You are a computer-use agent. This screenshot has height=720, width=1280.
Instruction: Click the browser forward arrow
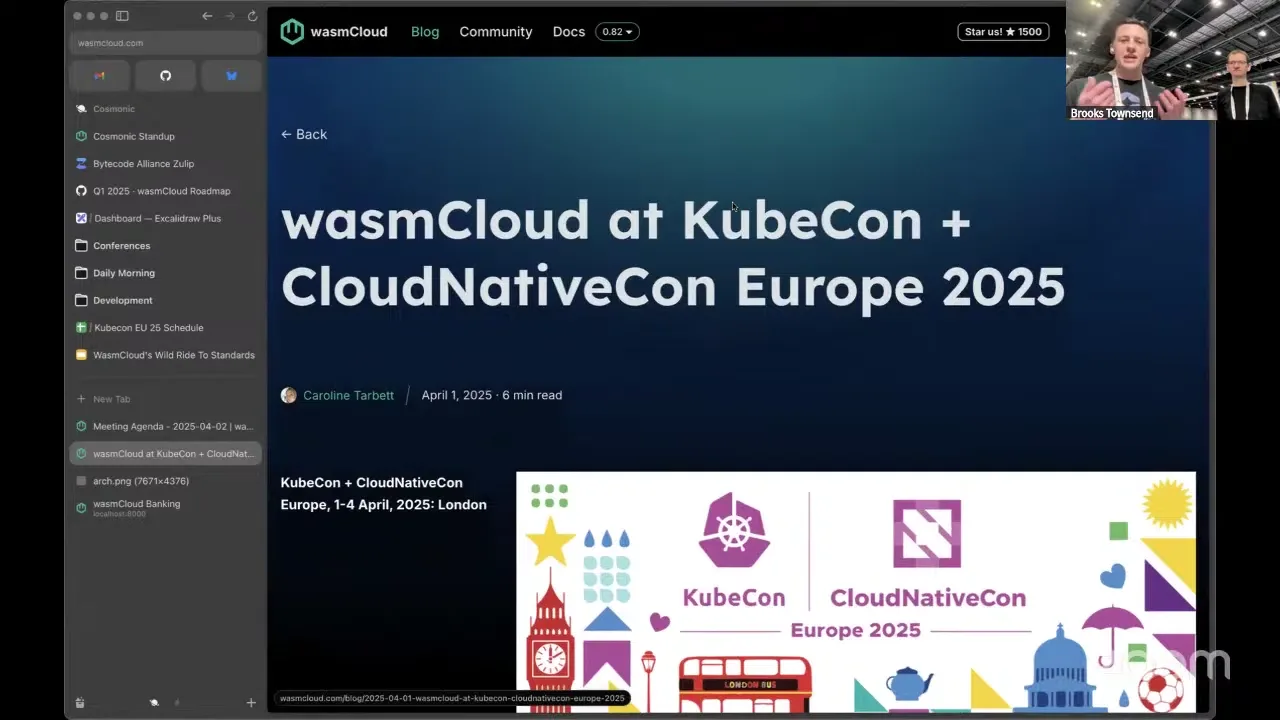[x=230, y=16]
